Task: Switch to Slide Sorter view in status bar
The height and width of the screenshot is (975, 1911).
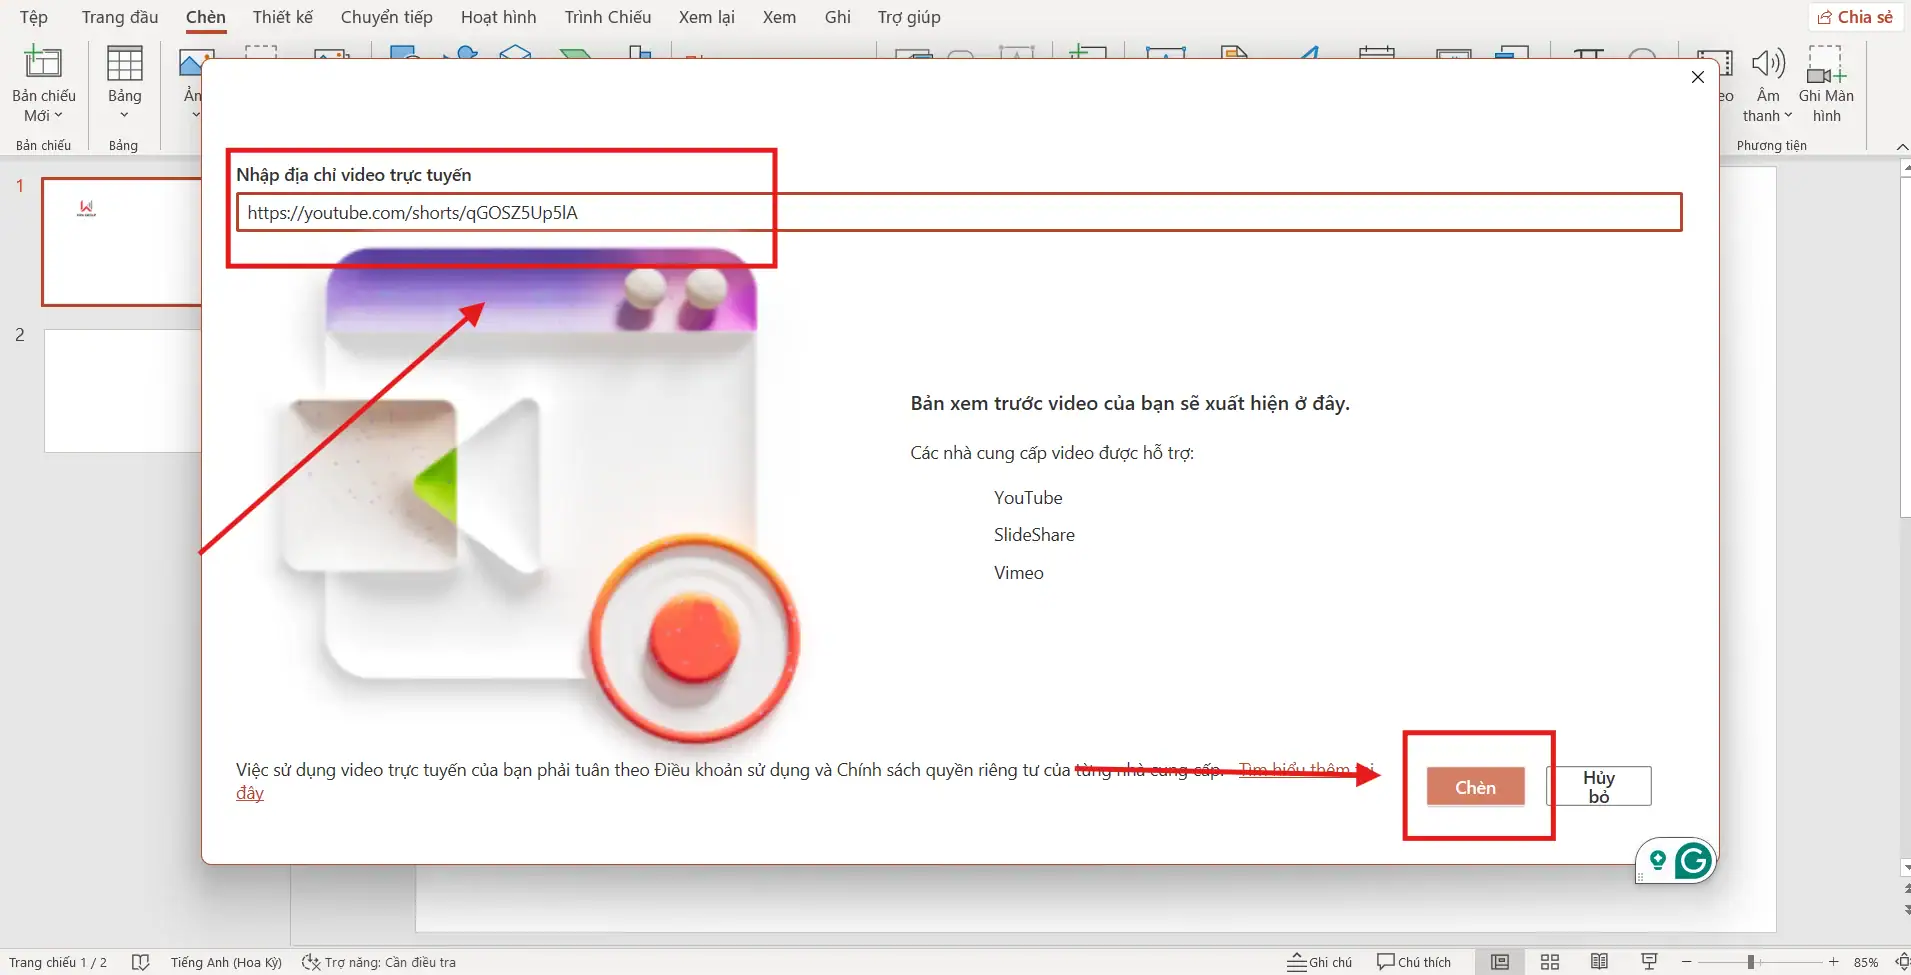Action: click(x=1551, y=961)
